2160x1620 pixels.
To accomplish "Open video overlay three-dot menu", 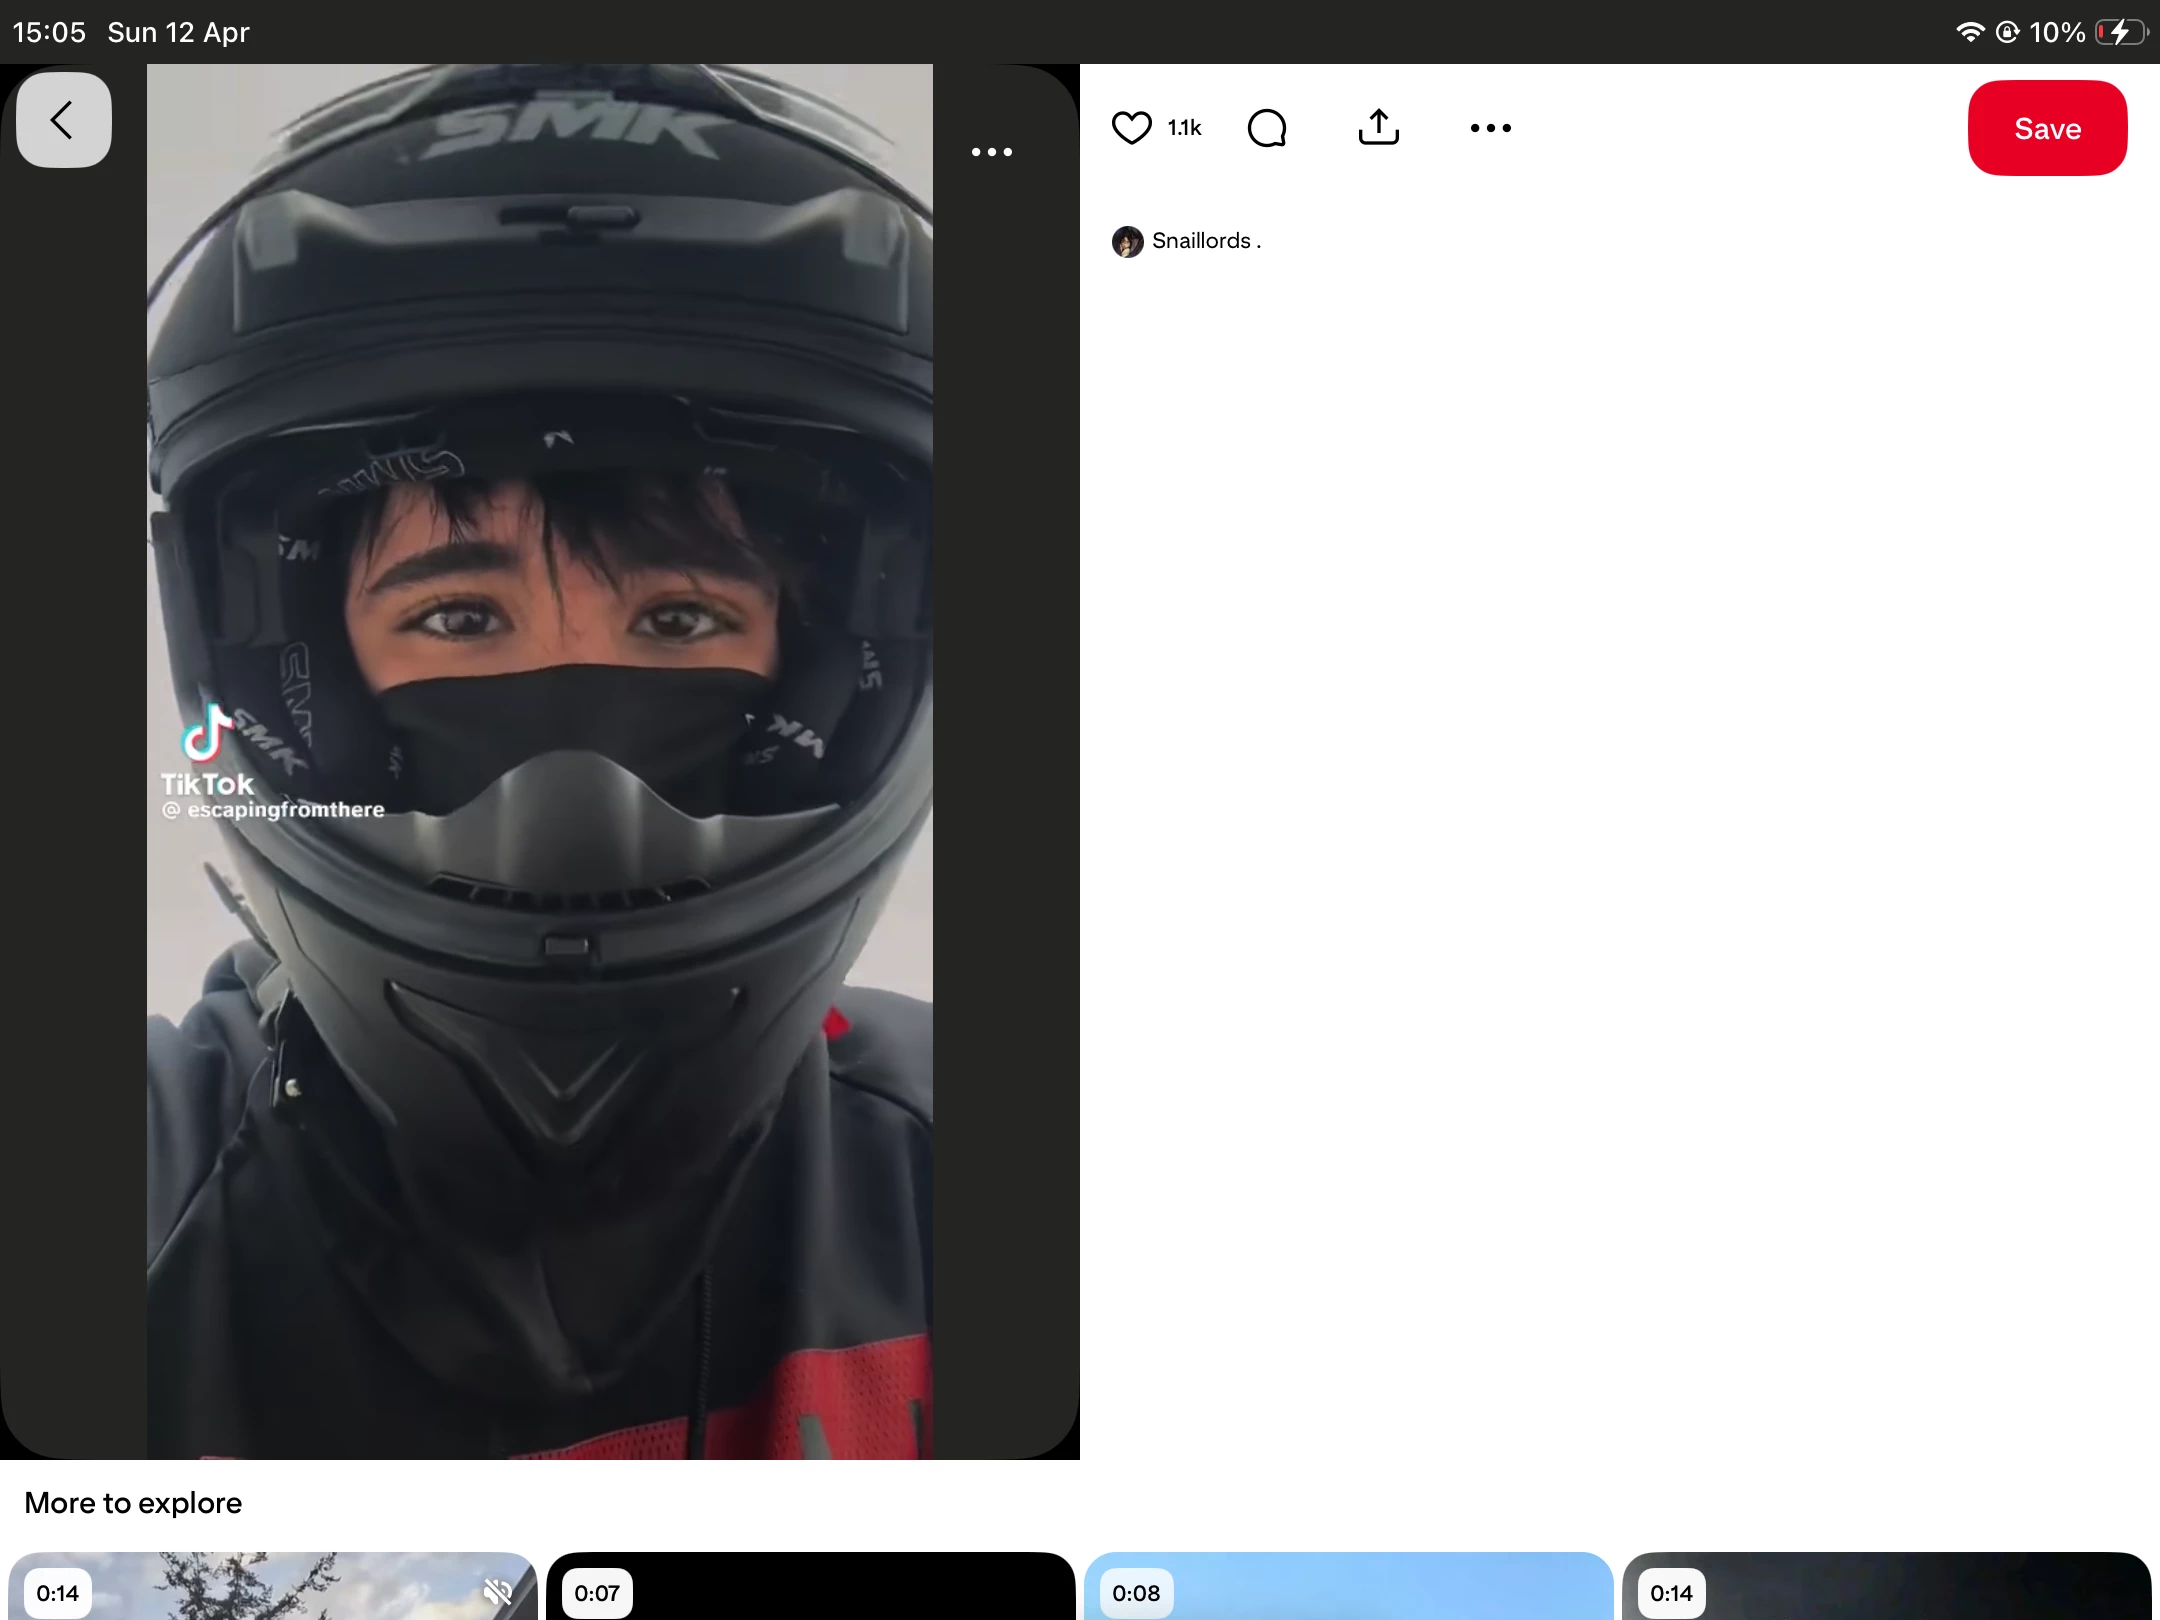I will (x=991, y=152).
